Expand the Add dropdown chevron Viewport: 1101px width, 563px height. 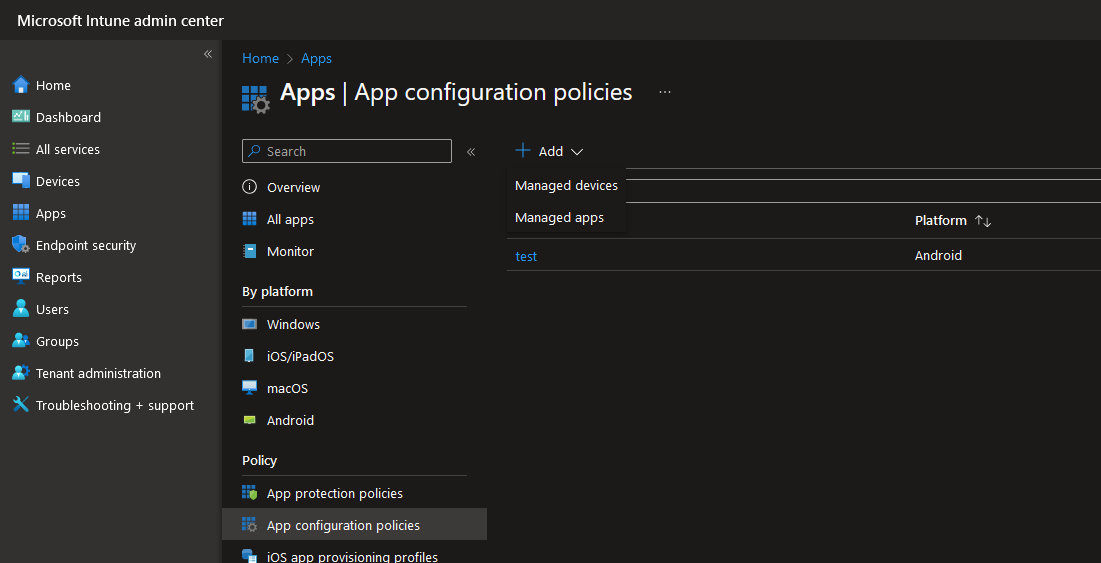[576, 152]
